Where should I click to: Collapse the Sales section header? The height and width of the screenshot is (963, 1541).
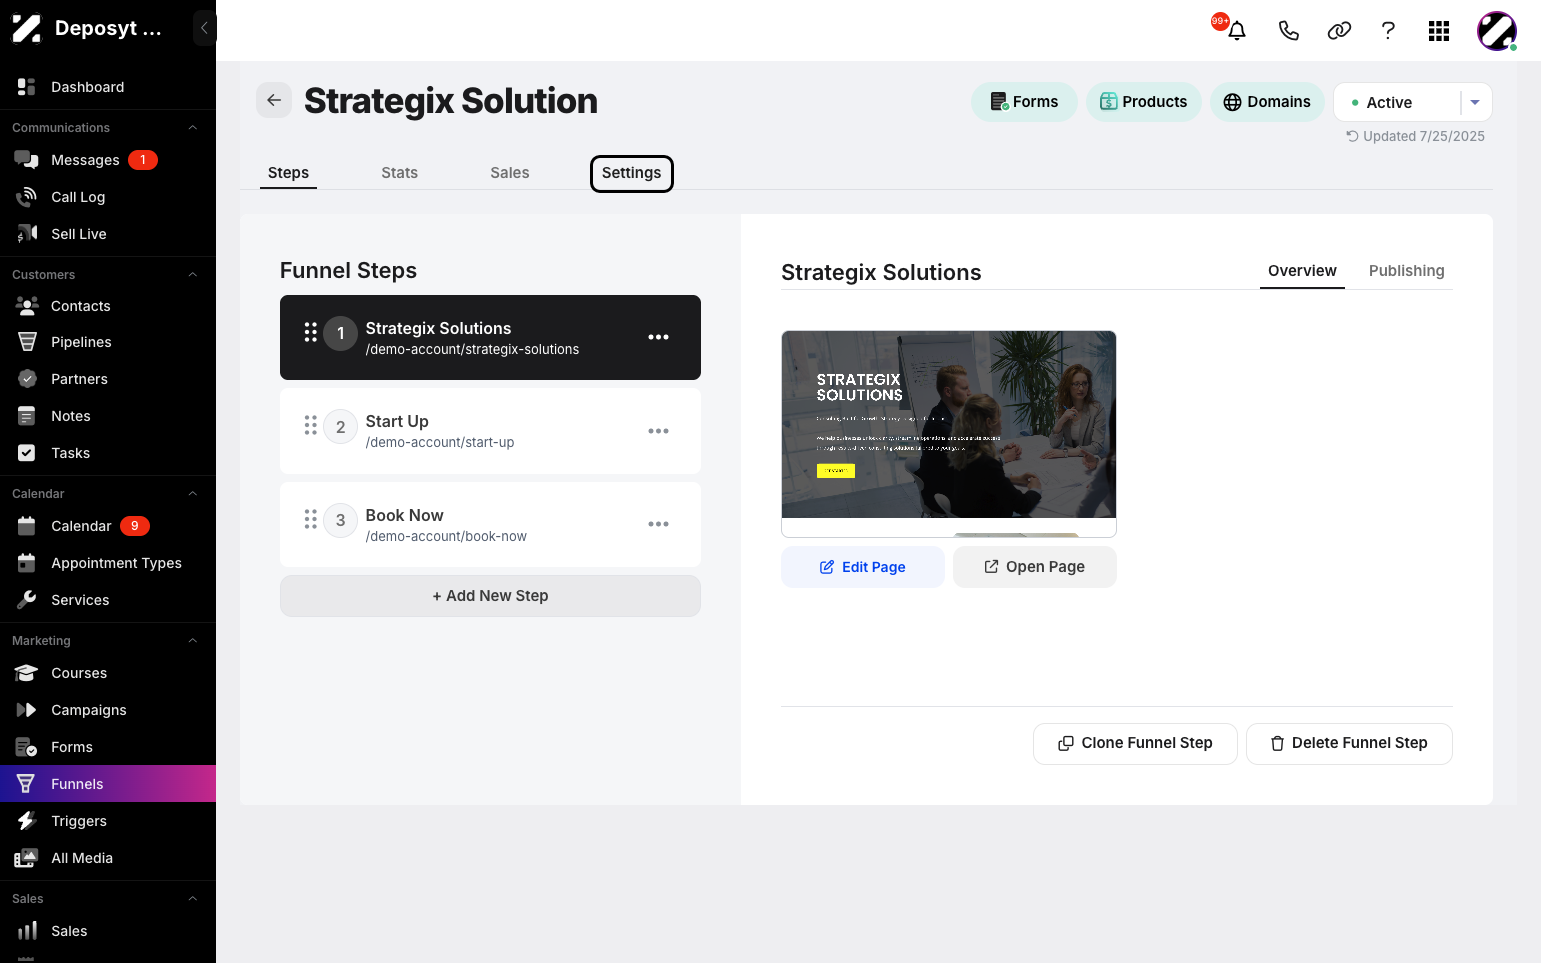point(193,899)
